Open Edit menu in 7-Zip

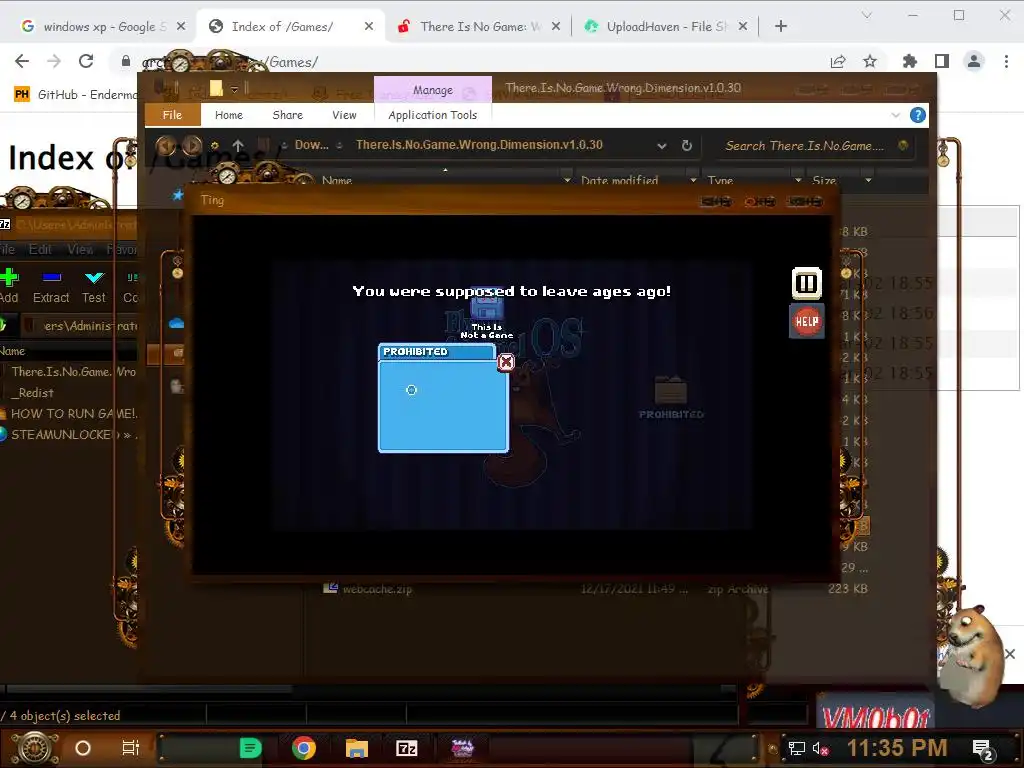point(40,249)
